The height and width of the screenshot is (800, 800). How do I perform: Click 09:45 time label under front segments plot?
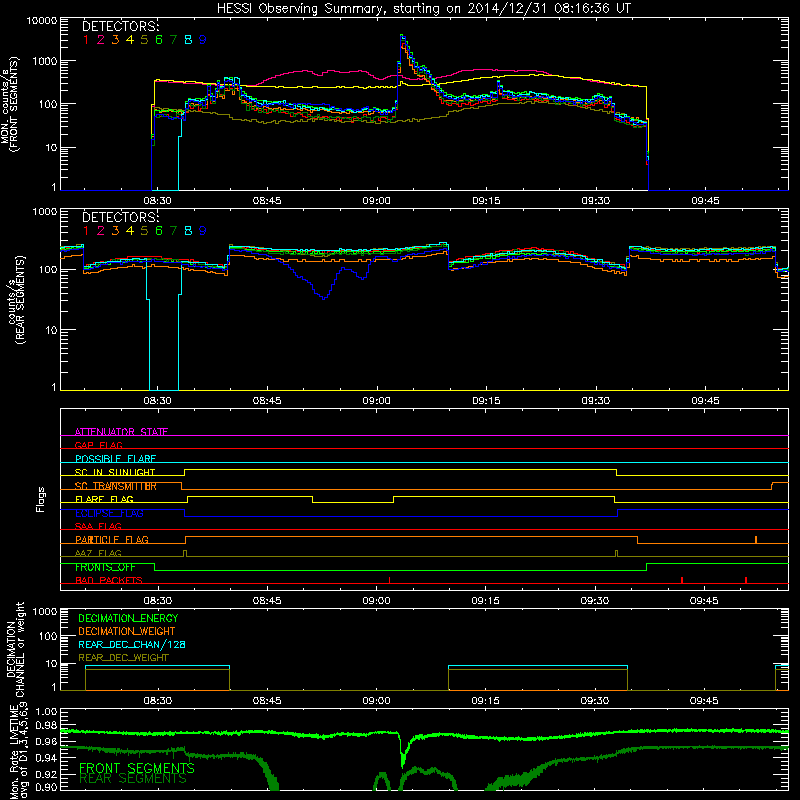pos(705,201)
